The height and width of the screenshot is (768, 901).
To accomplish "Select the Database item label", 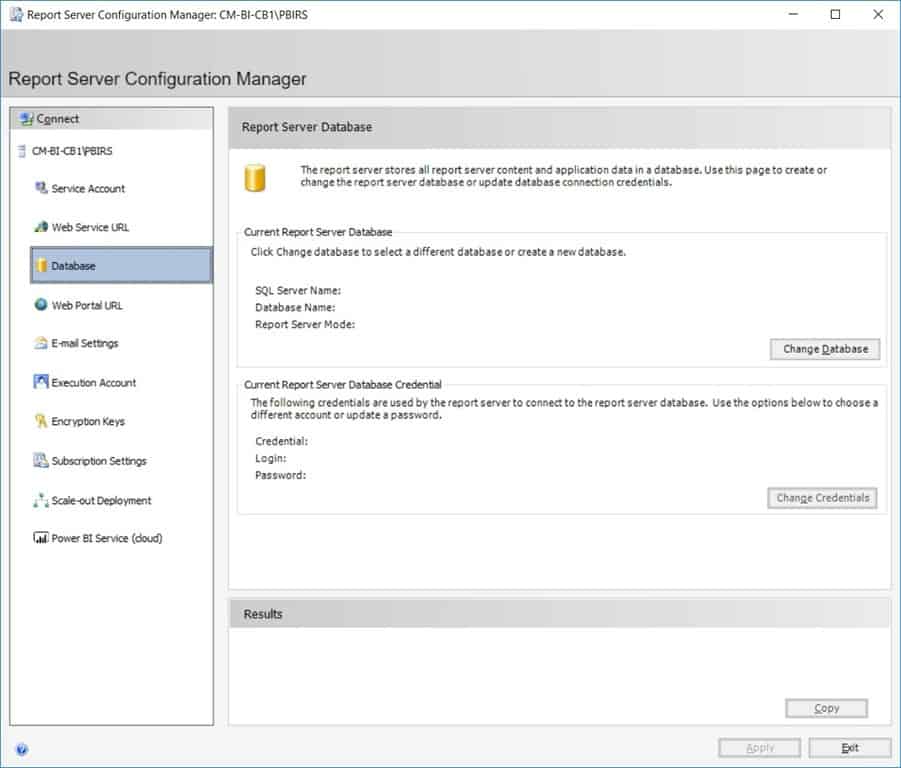I will [73, 266].
